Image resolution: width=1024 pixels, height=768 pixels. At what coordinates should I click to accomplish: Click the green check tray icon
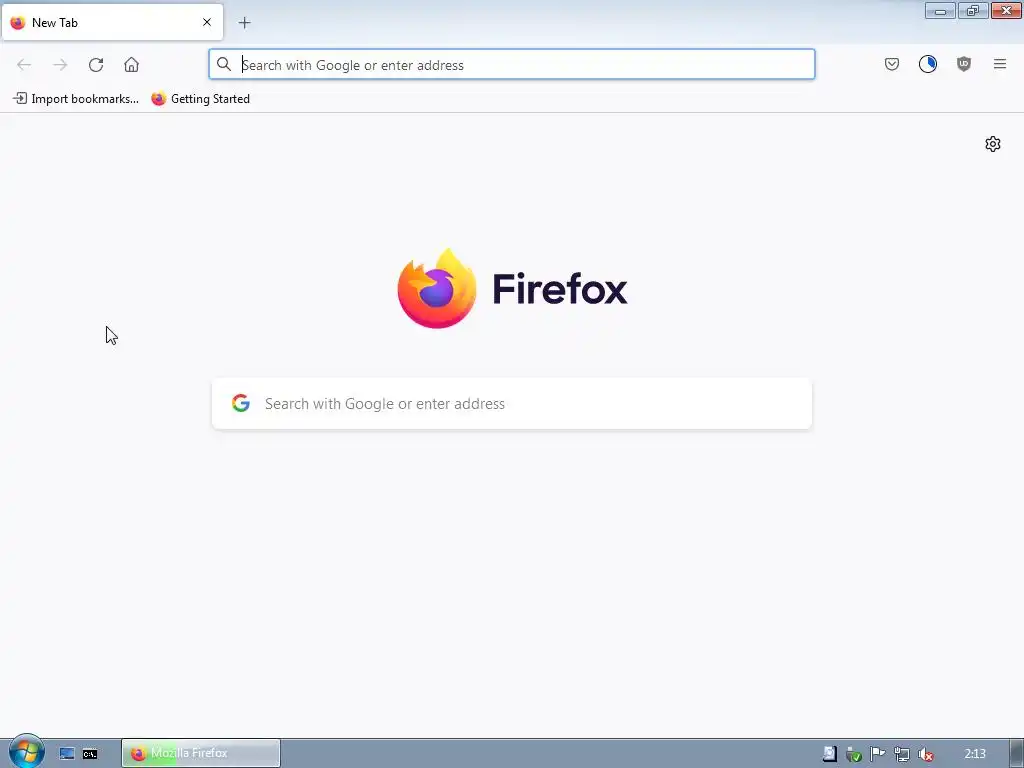click(854, 754)
